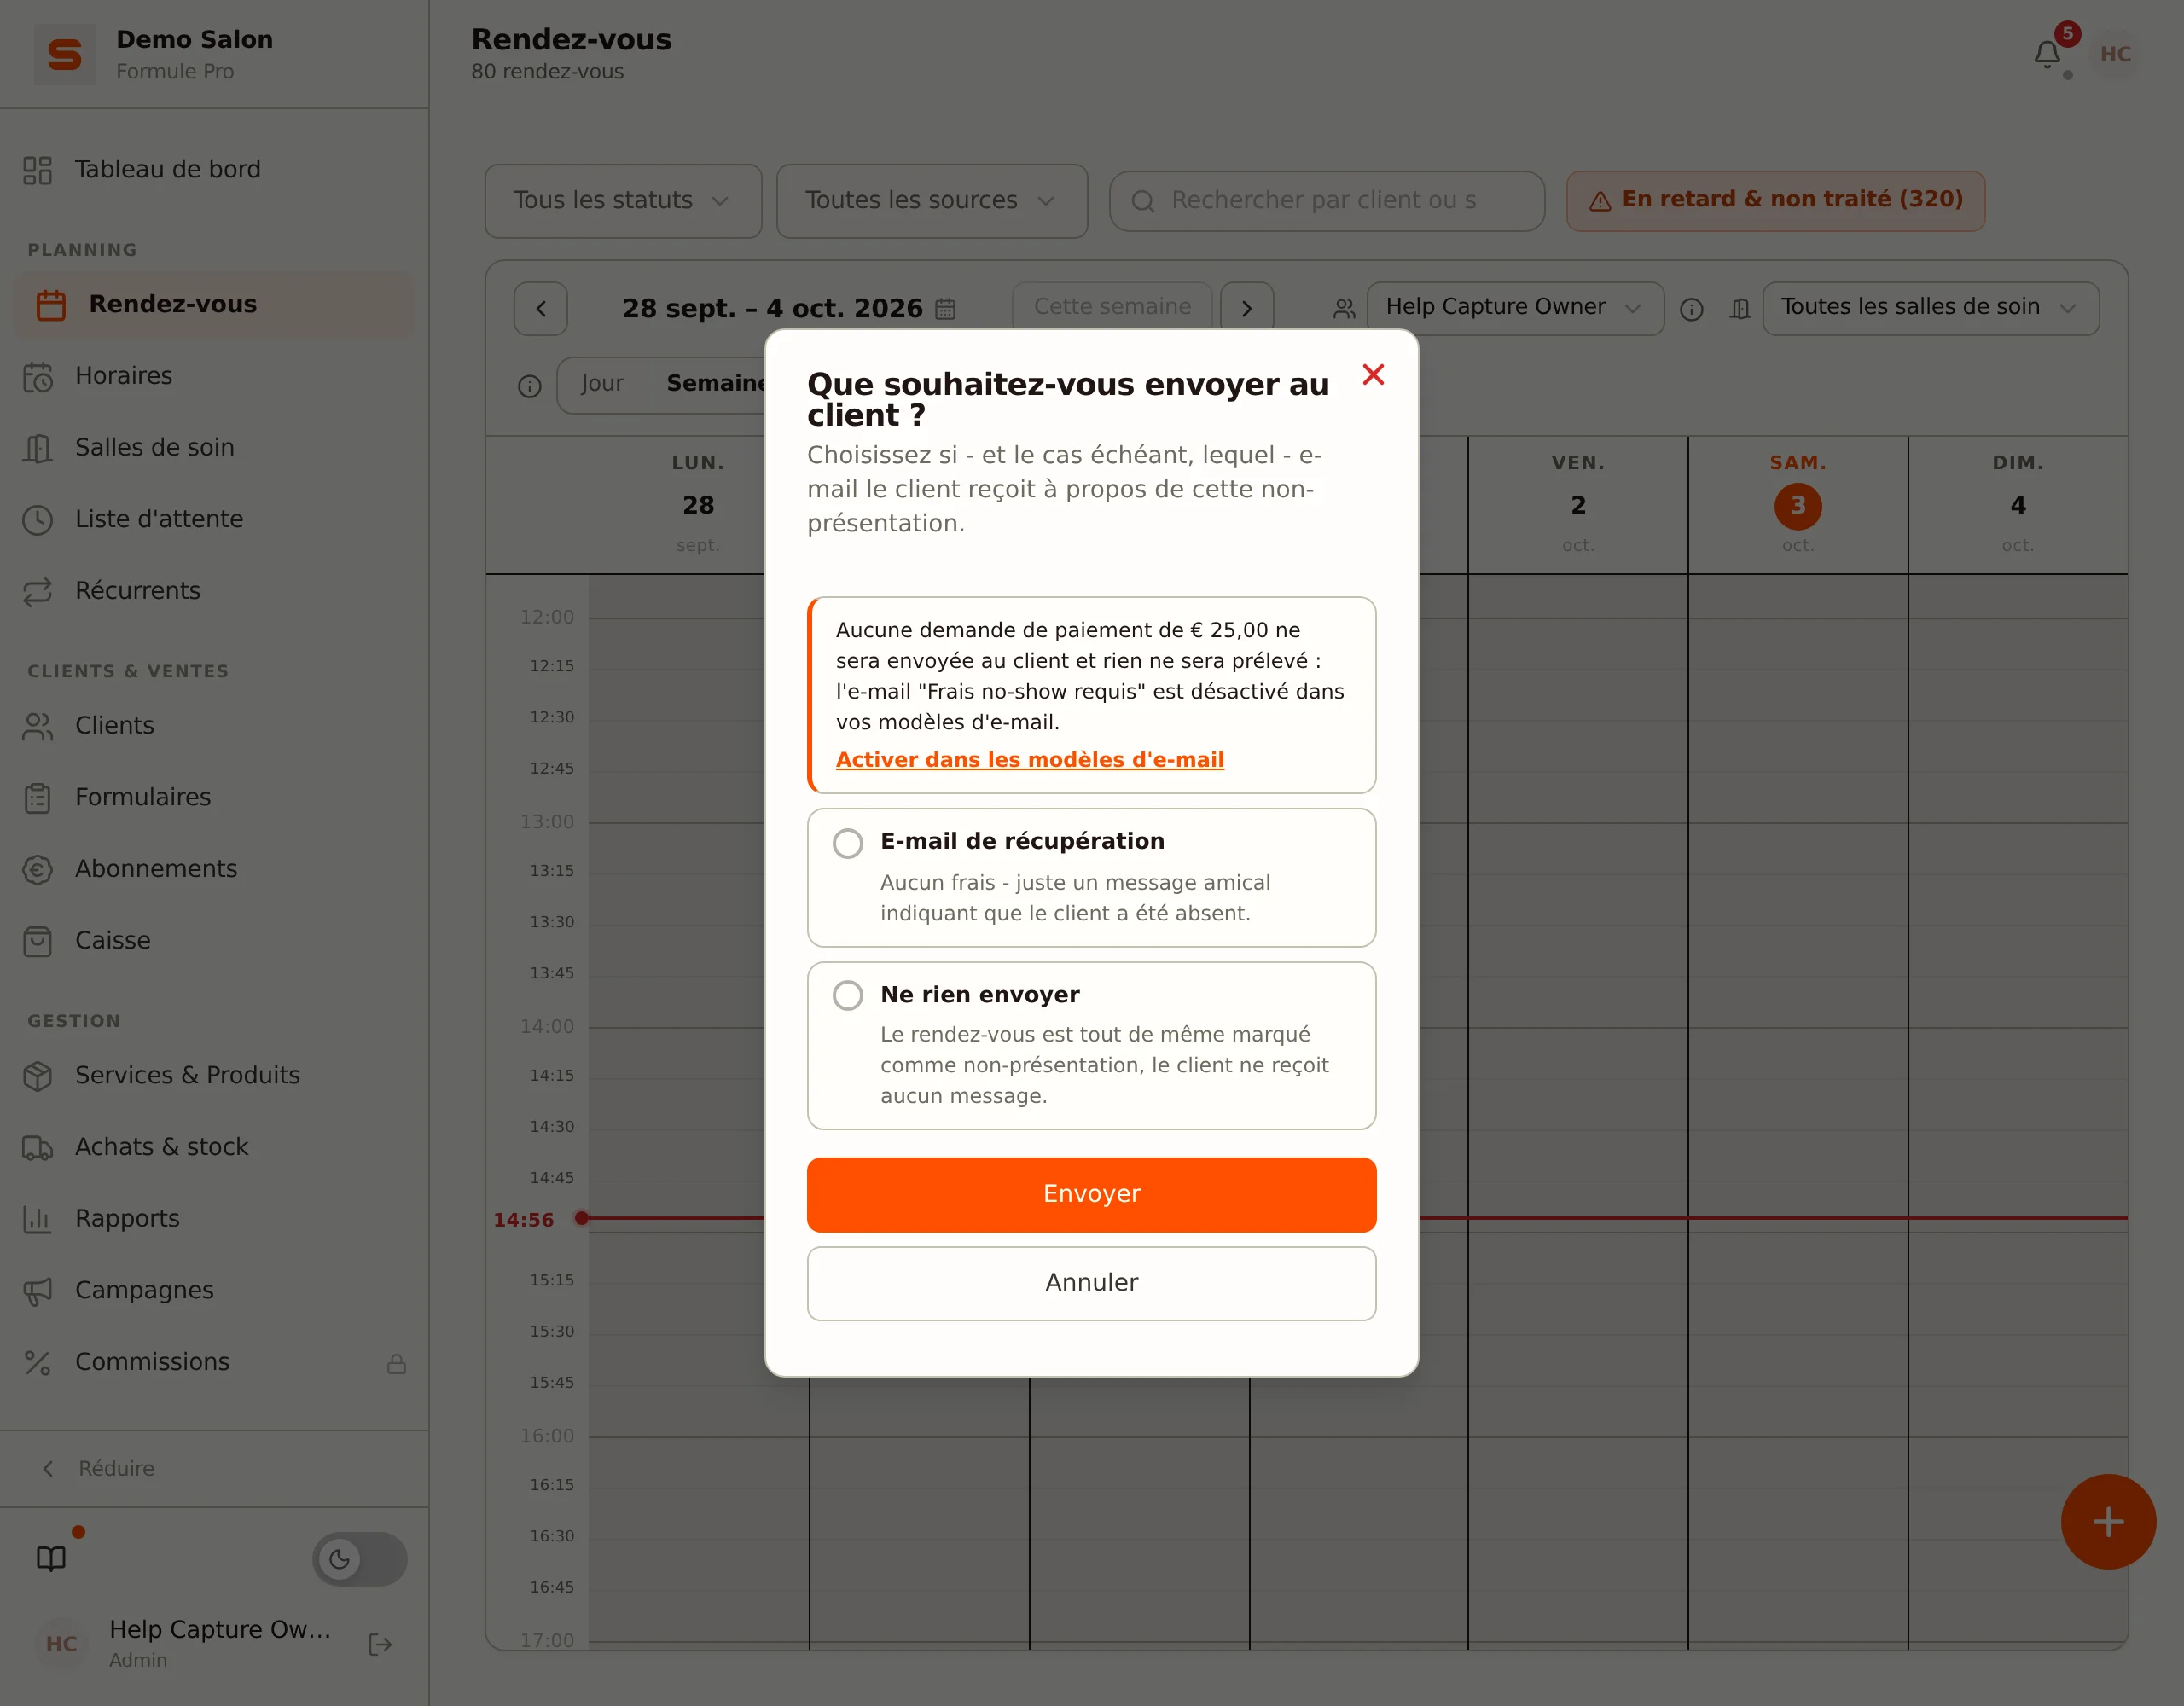Go to the next week arrow
The height and width of the screenshot is (1706, 2184).
[1246, 308]
